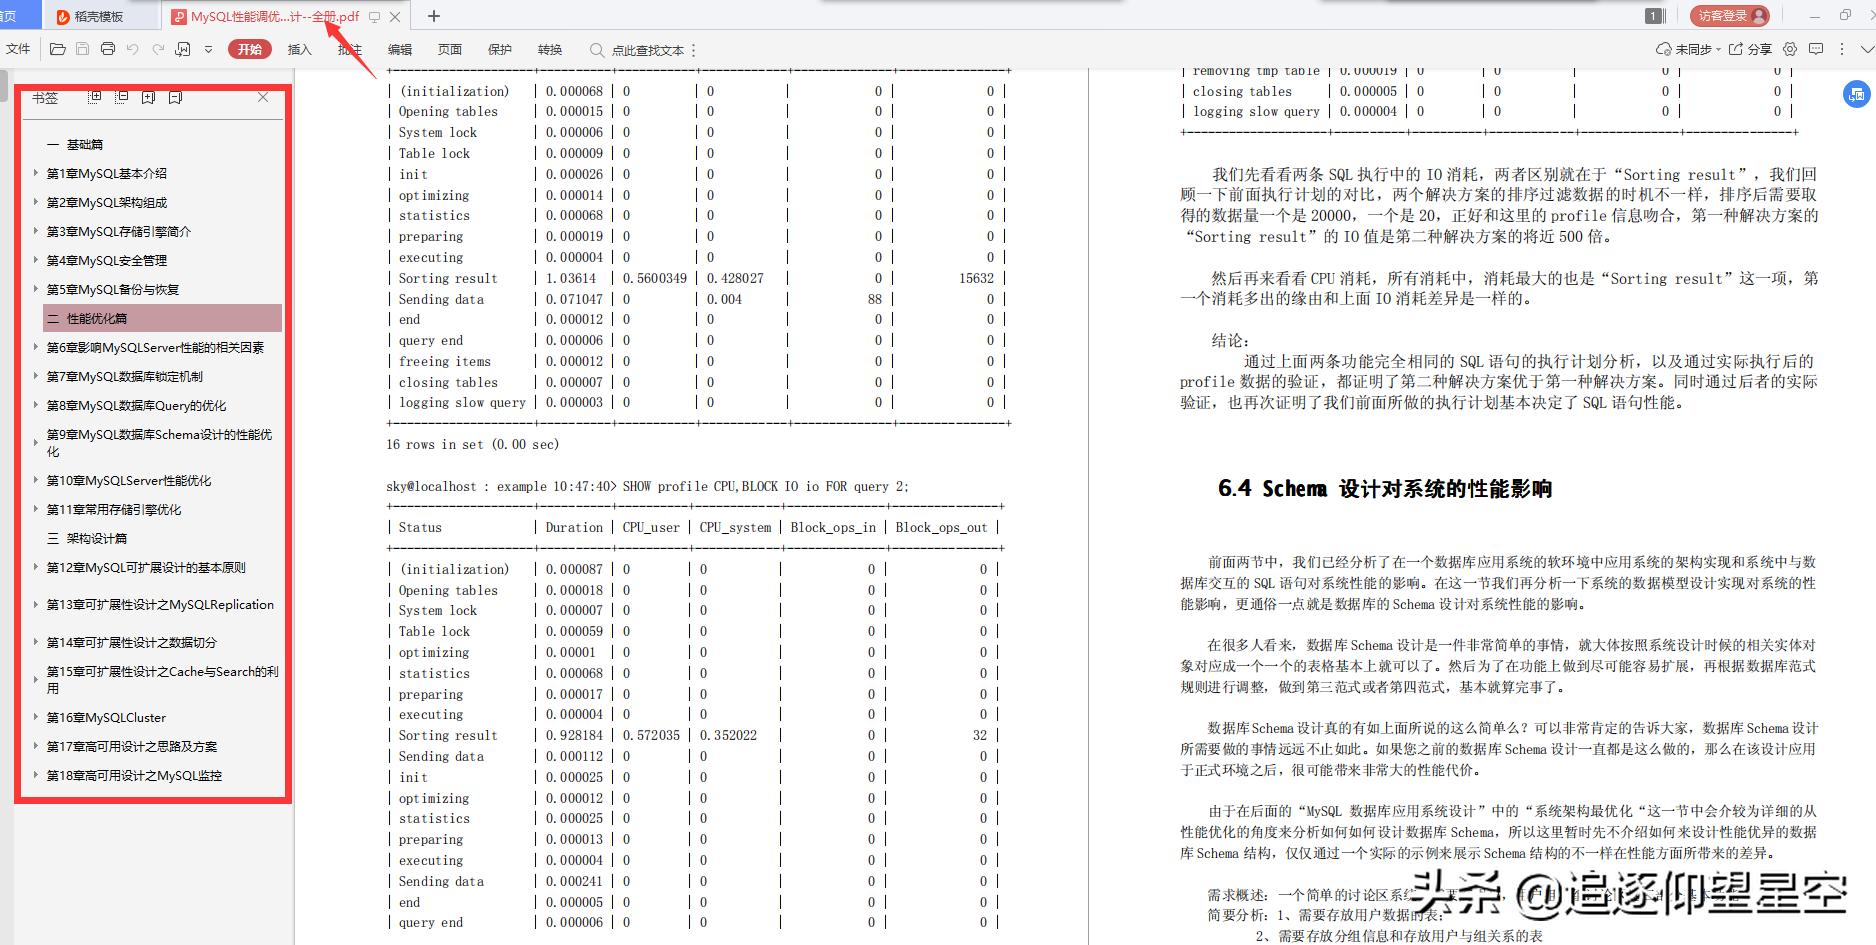Open 第18章高可用设计之MySQL监控 bookmark
This screenshot has height=945, width=1876.
134,776
